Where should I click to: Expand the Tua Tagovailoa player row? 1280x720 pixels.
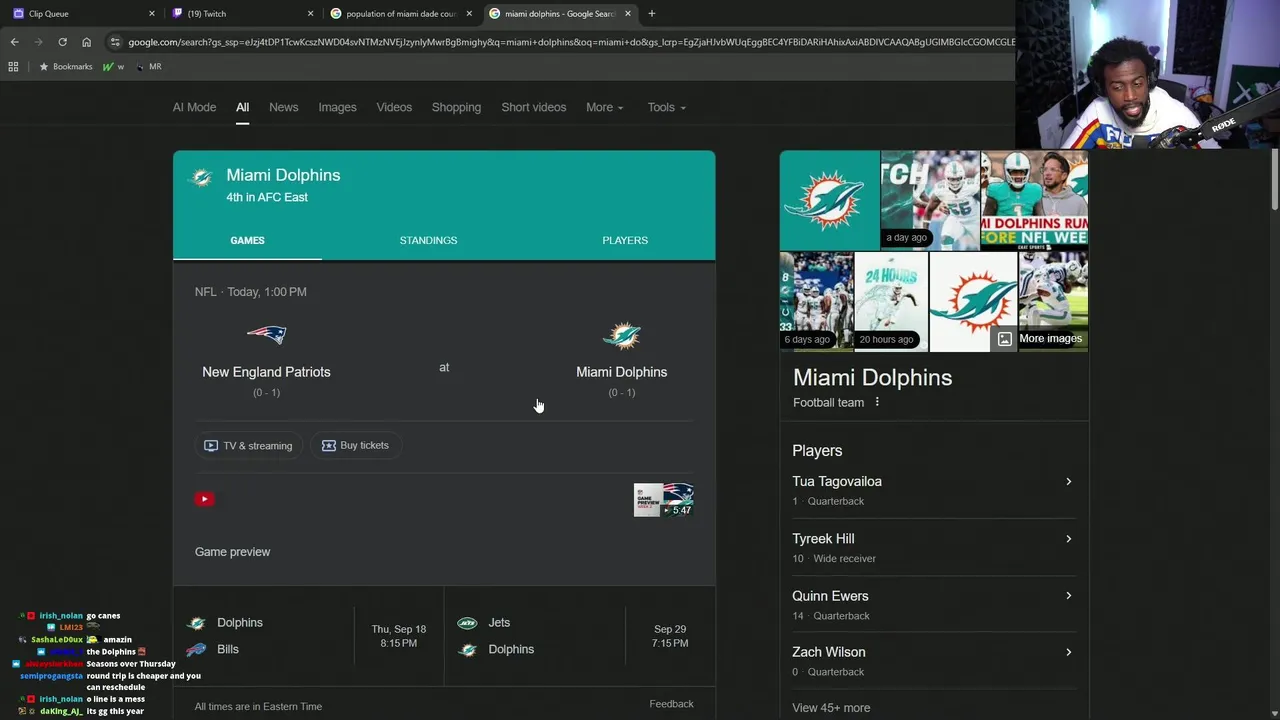pyautogui.click(x=932, y=490)
